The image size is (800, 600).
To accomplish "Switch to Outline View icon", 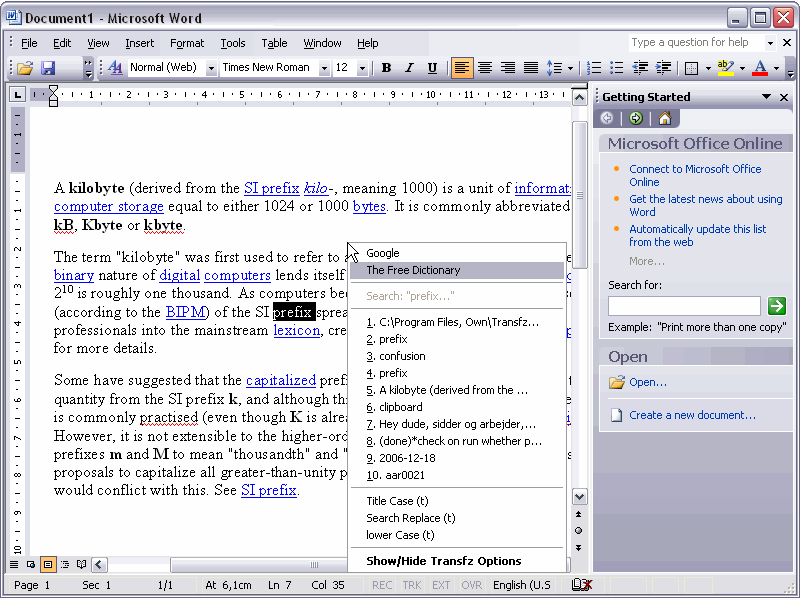I will pos(65,564).
